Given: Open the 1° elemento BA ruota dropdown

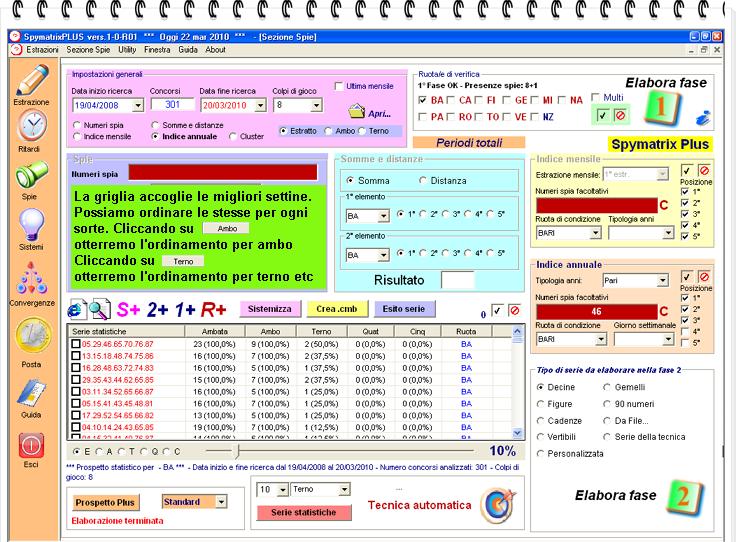Looking at the screenshot, I should pos(383,216).
